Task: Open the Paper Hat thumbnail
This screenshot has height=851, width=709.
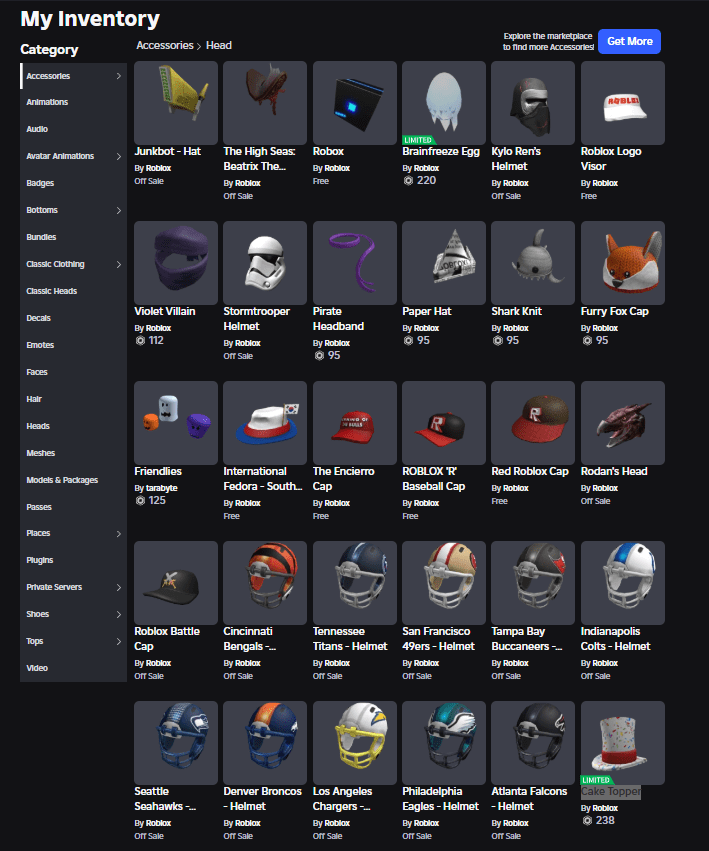Action: pyautogui.click(x=444, y=263)
